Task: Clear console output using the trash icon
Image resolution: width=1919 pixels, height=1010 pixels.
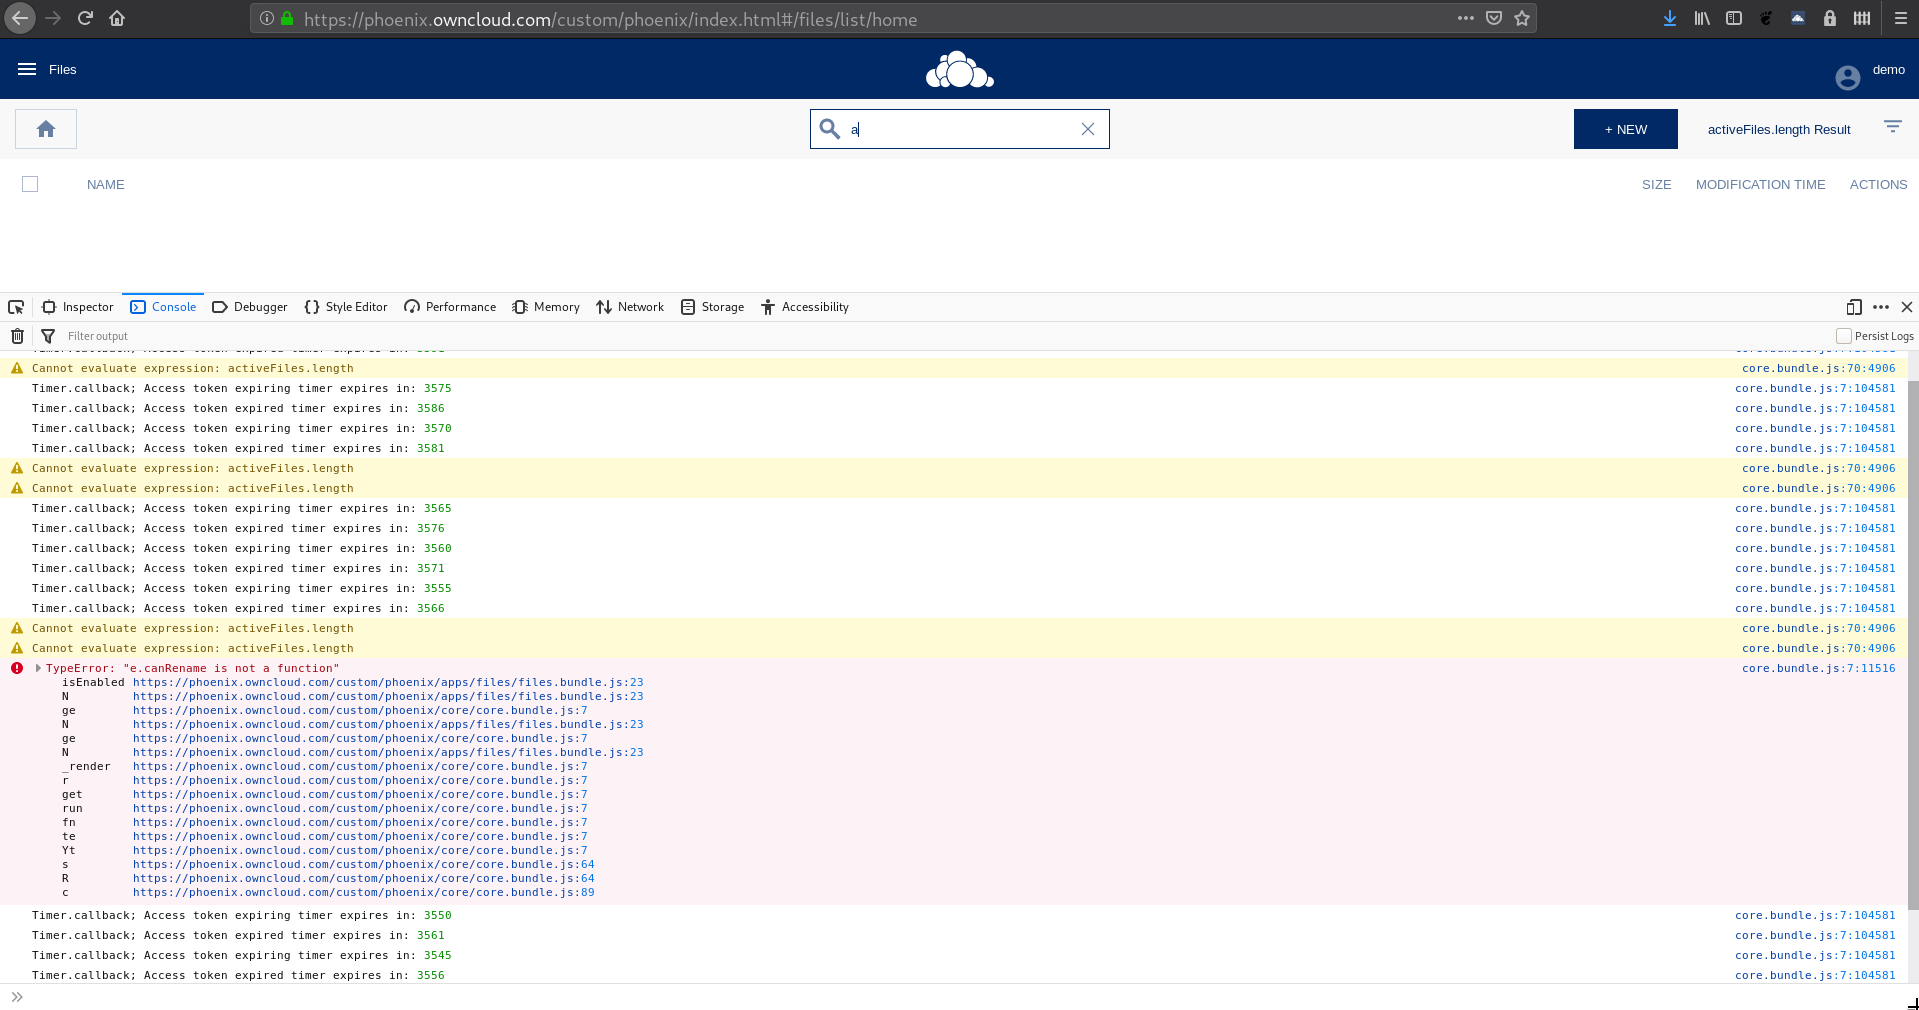Action: [16, 336]
